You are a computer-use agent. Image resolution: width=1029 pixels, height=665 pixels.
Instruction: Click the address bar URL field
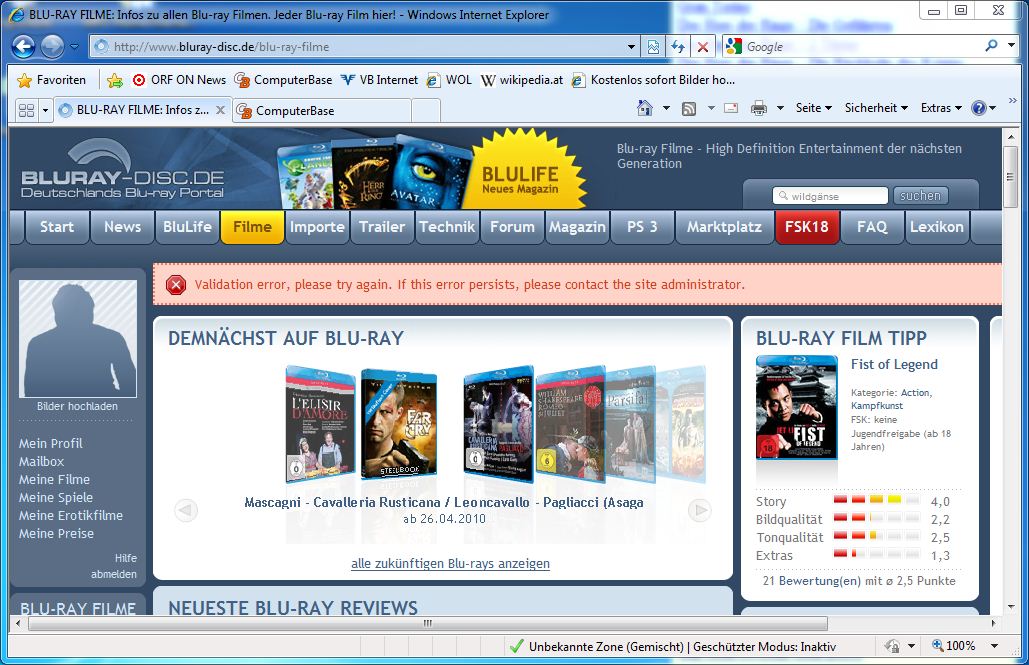(x=358, y=47)
